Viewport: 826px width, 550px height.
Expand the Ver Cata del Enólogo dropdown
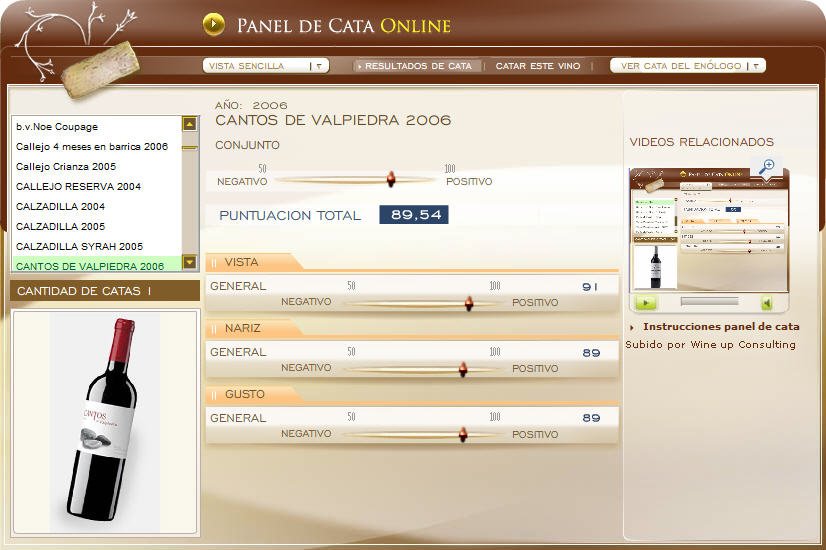tap(687, 65)
